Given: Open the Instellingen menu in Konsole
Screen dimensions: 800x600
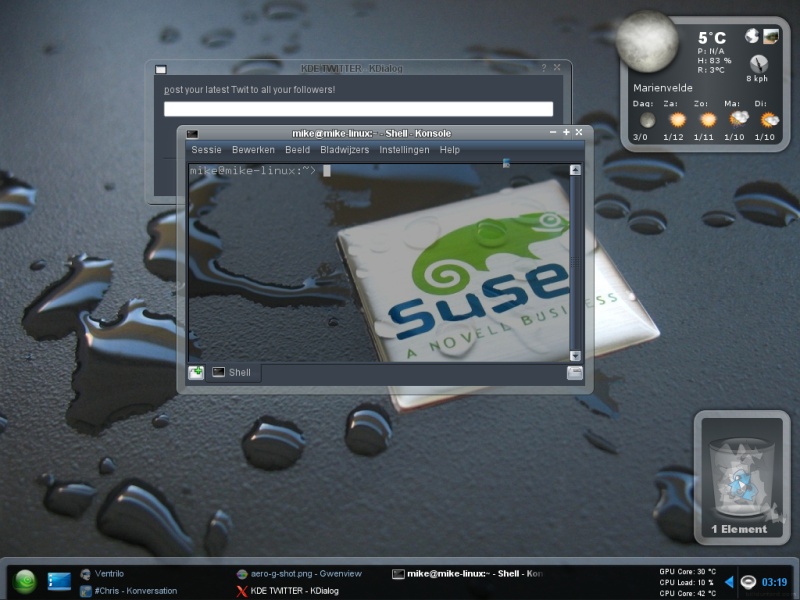Looking at the screenshot, I should [404, 150].
